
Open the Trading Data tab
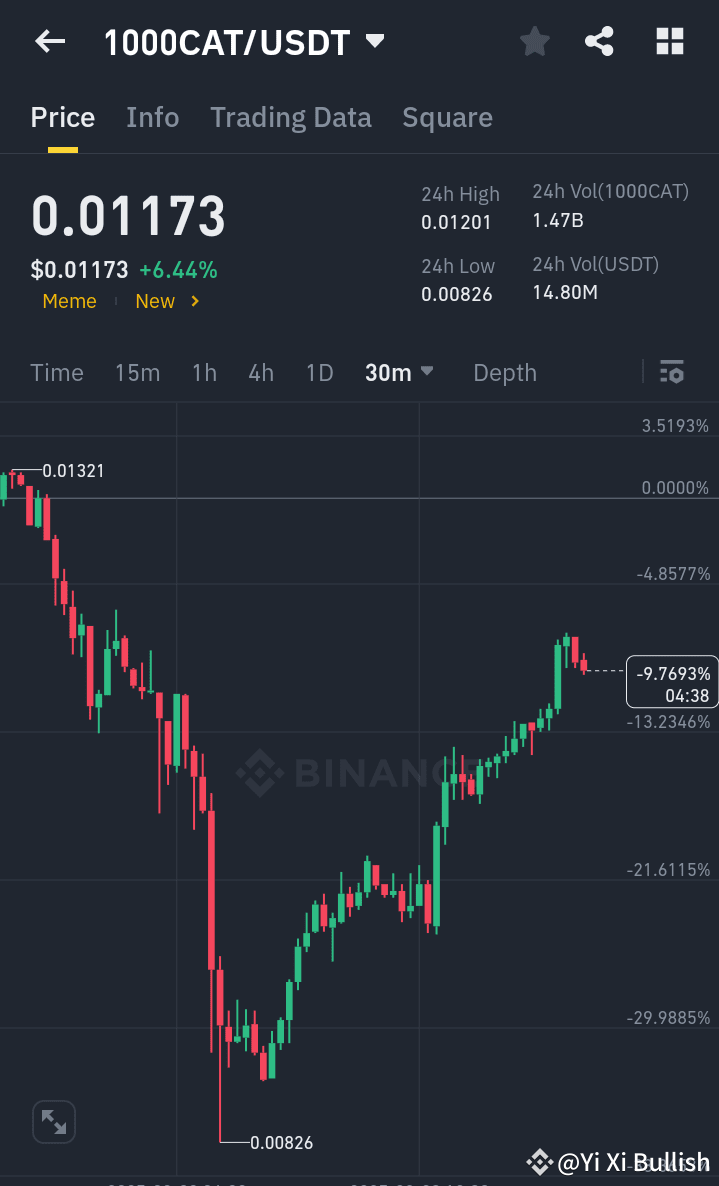[290, 117]
